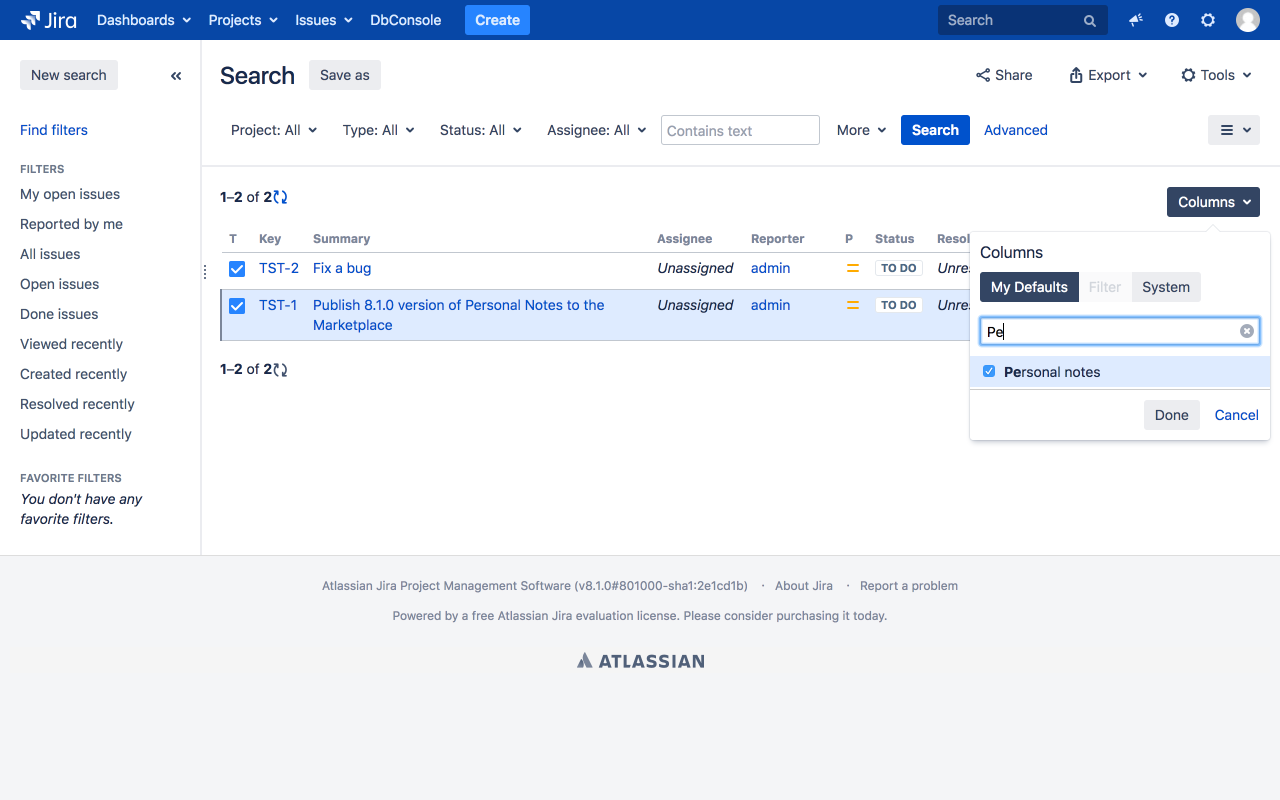Refresh results icon above the issue table
Viewport: 1280px width, 800px height.
click(x=281, y=197)
